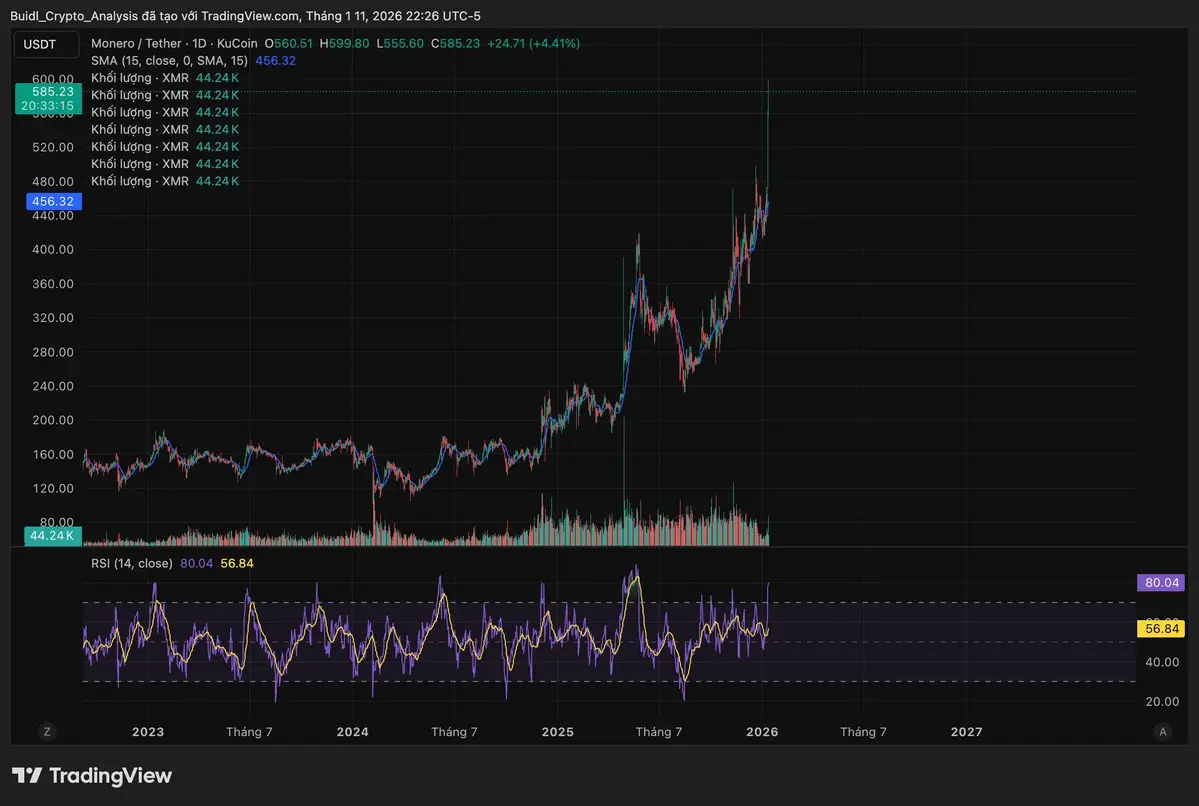Select the SMA (15, close) indicator legend
Viewport: 1199px width, 806px height.
pos(170,61)
